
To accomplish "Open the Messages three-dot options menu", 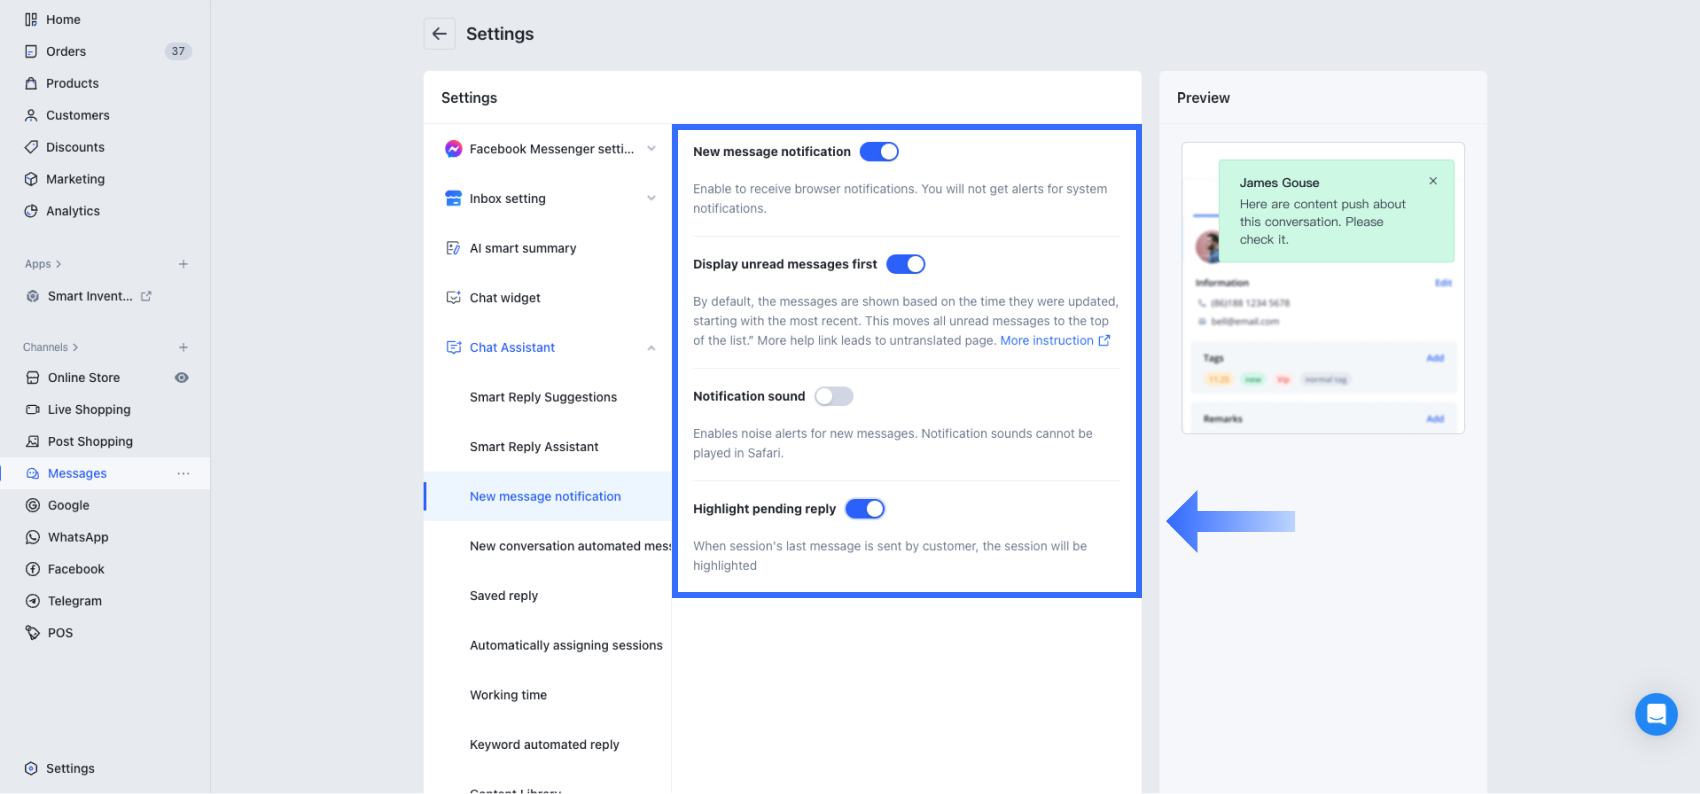I will coord(183,473).
